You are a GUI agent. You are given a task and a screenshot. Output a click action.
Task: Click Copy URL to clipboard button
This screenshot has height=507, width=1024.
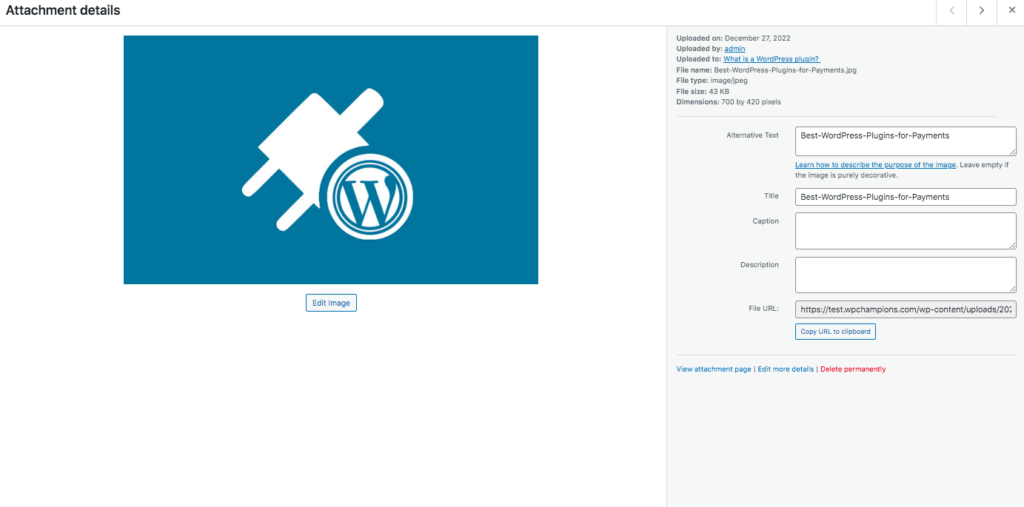pyautogui.click(x=835, y=332)
